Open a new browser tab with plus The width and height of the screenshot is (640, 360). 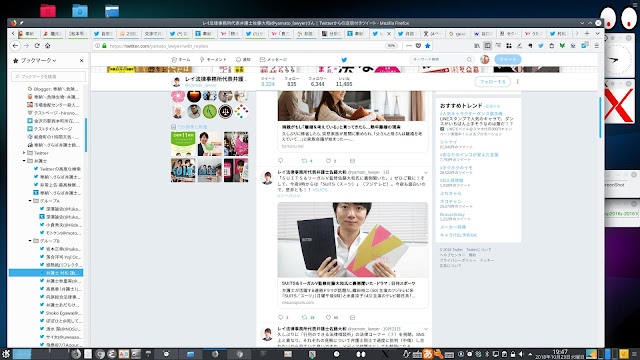click(587, 33)
